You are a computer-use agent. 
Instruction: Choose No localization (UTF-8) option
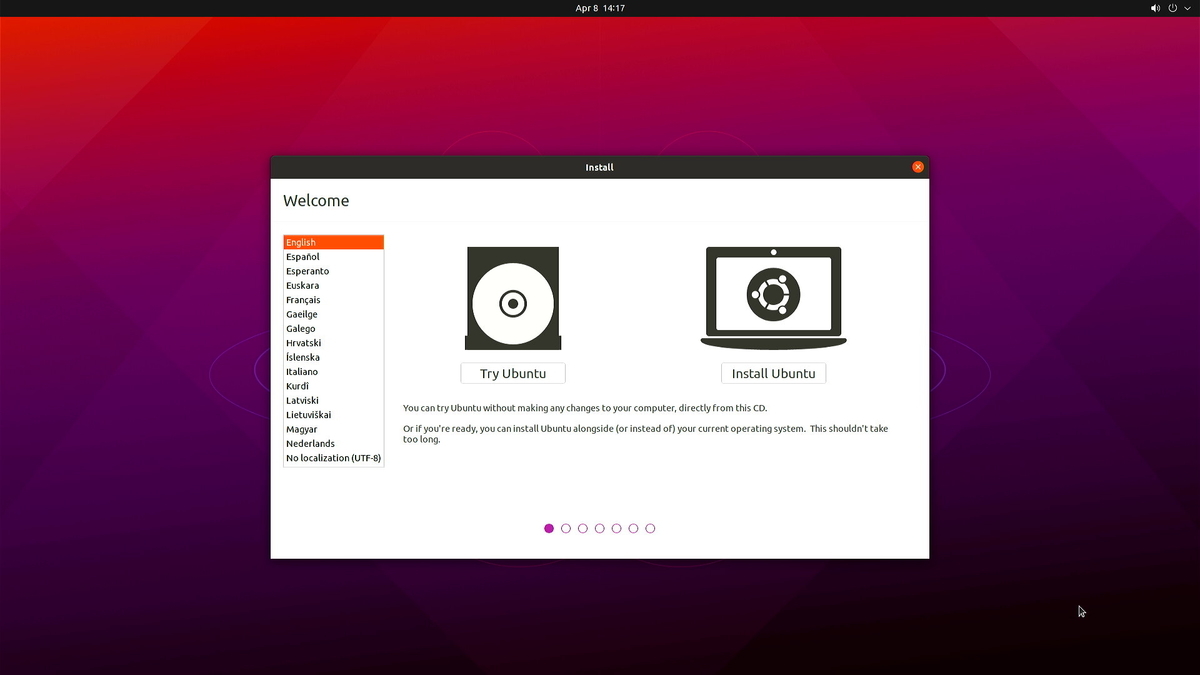334,458
